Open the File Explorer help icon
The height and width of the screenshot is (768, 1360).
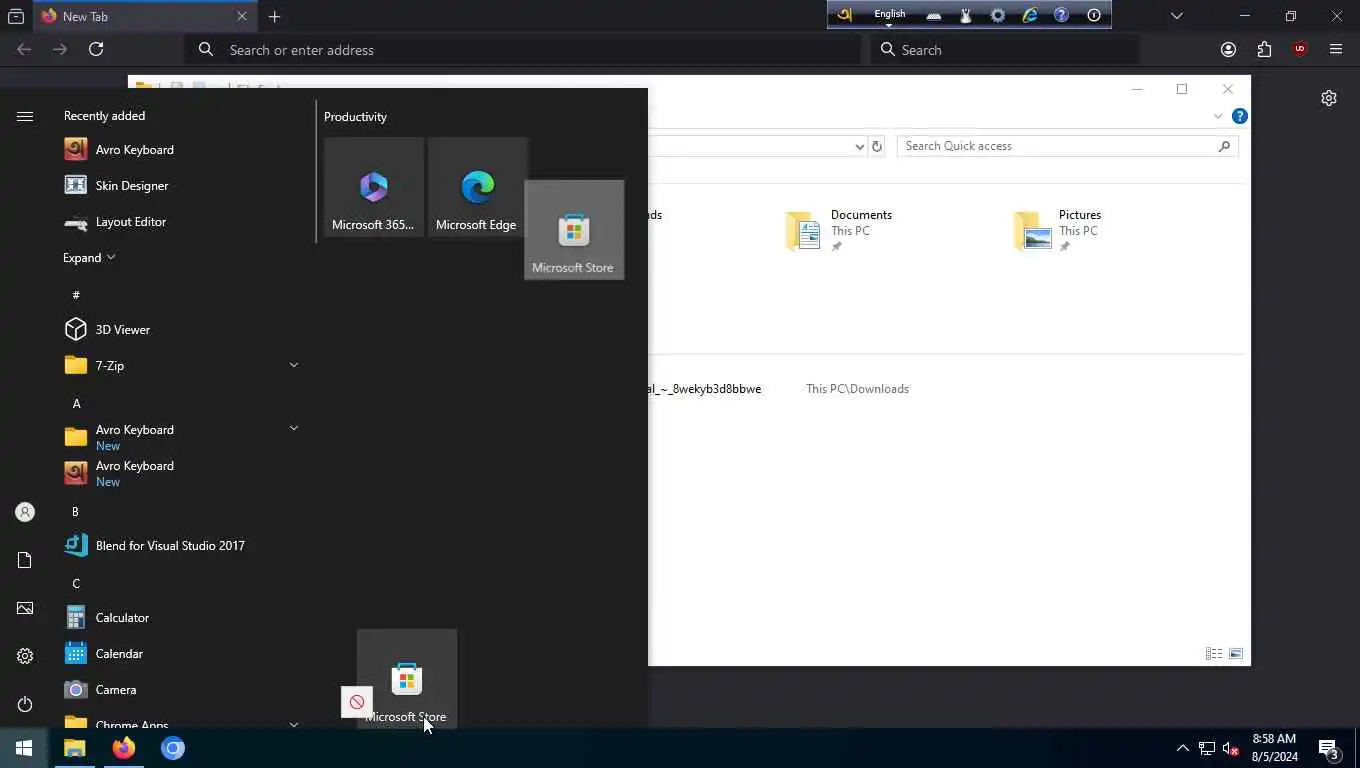pos(1239,116)
